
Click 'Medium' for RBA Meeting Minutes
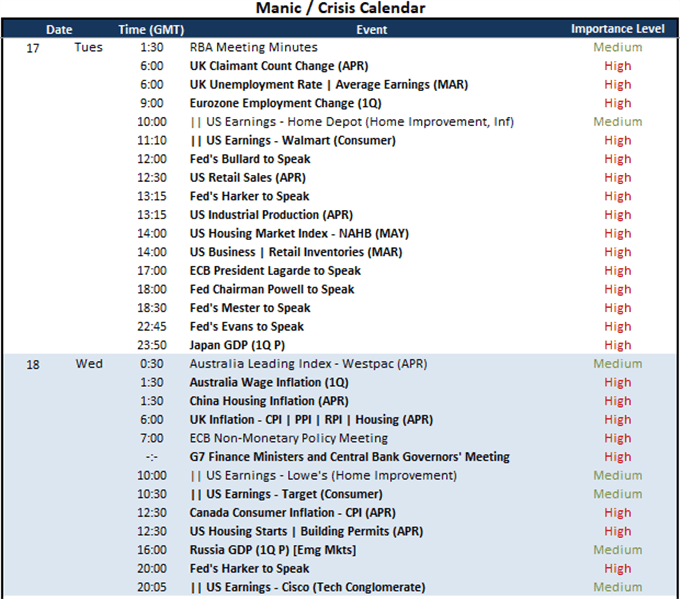pos(618,47)
